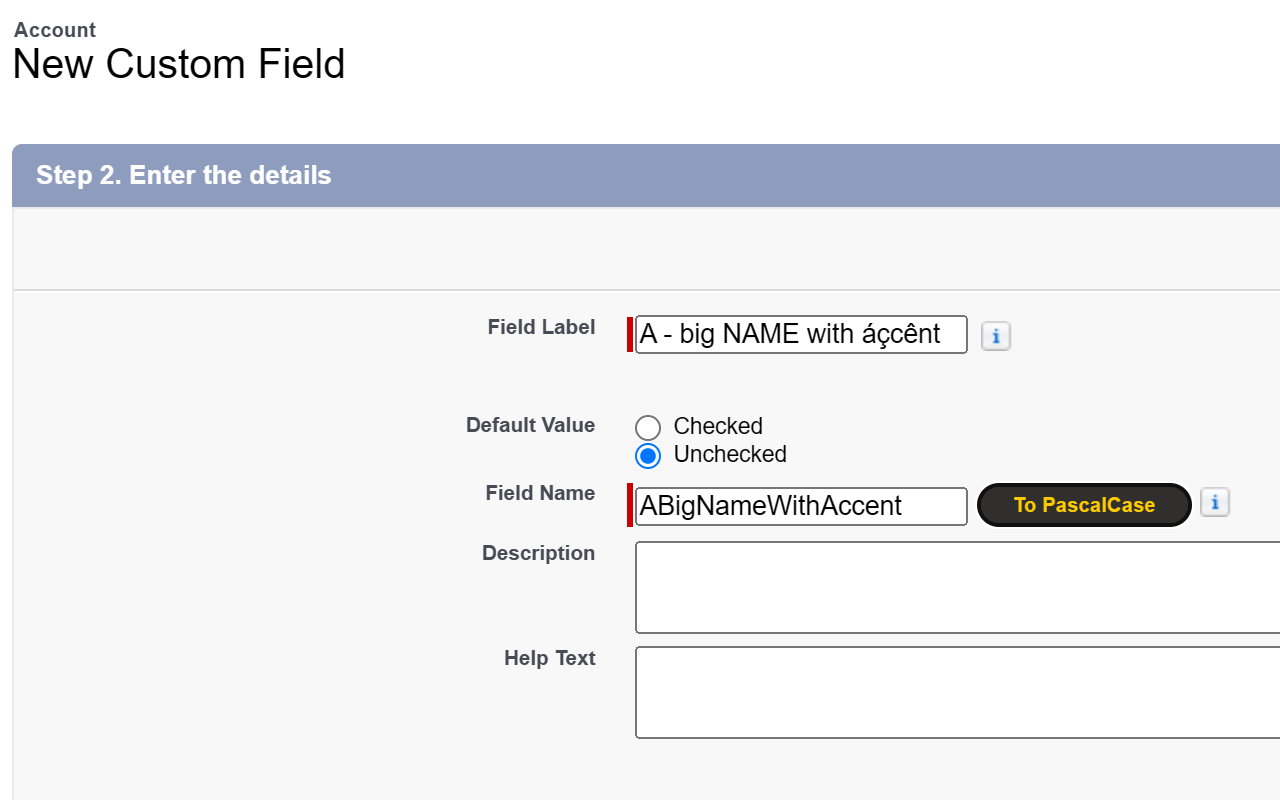Click the Field Name required red indicator
1280x800 pixels.
pyautogui.click(x=630, y=506)
